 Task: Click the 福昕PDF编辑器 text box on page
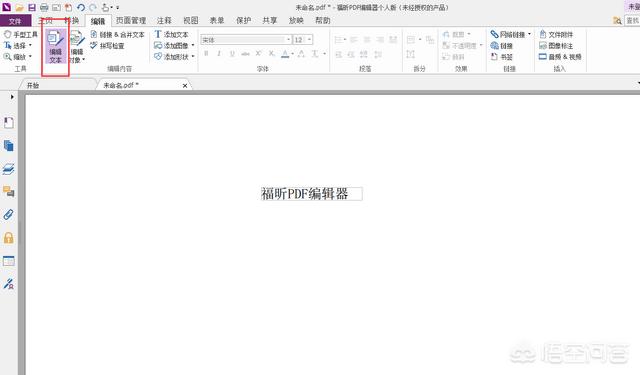pyautogui.click(x=311, y=194)
